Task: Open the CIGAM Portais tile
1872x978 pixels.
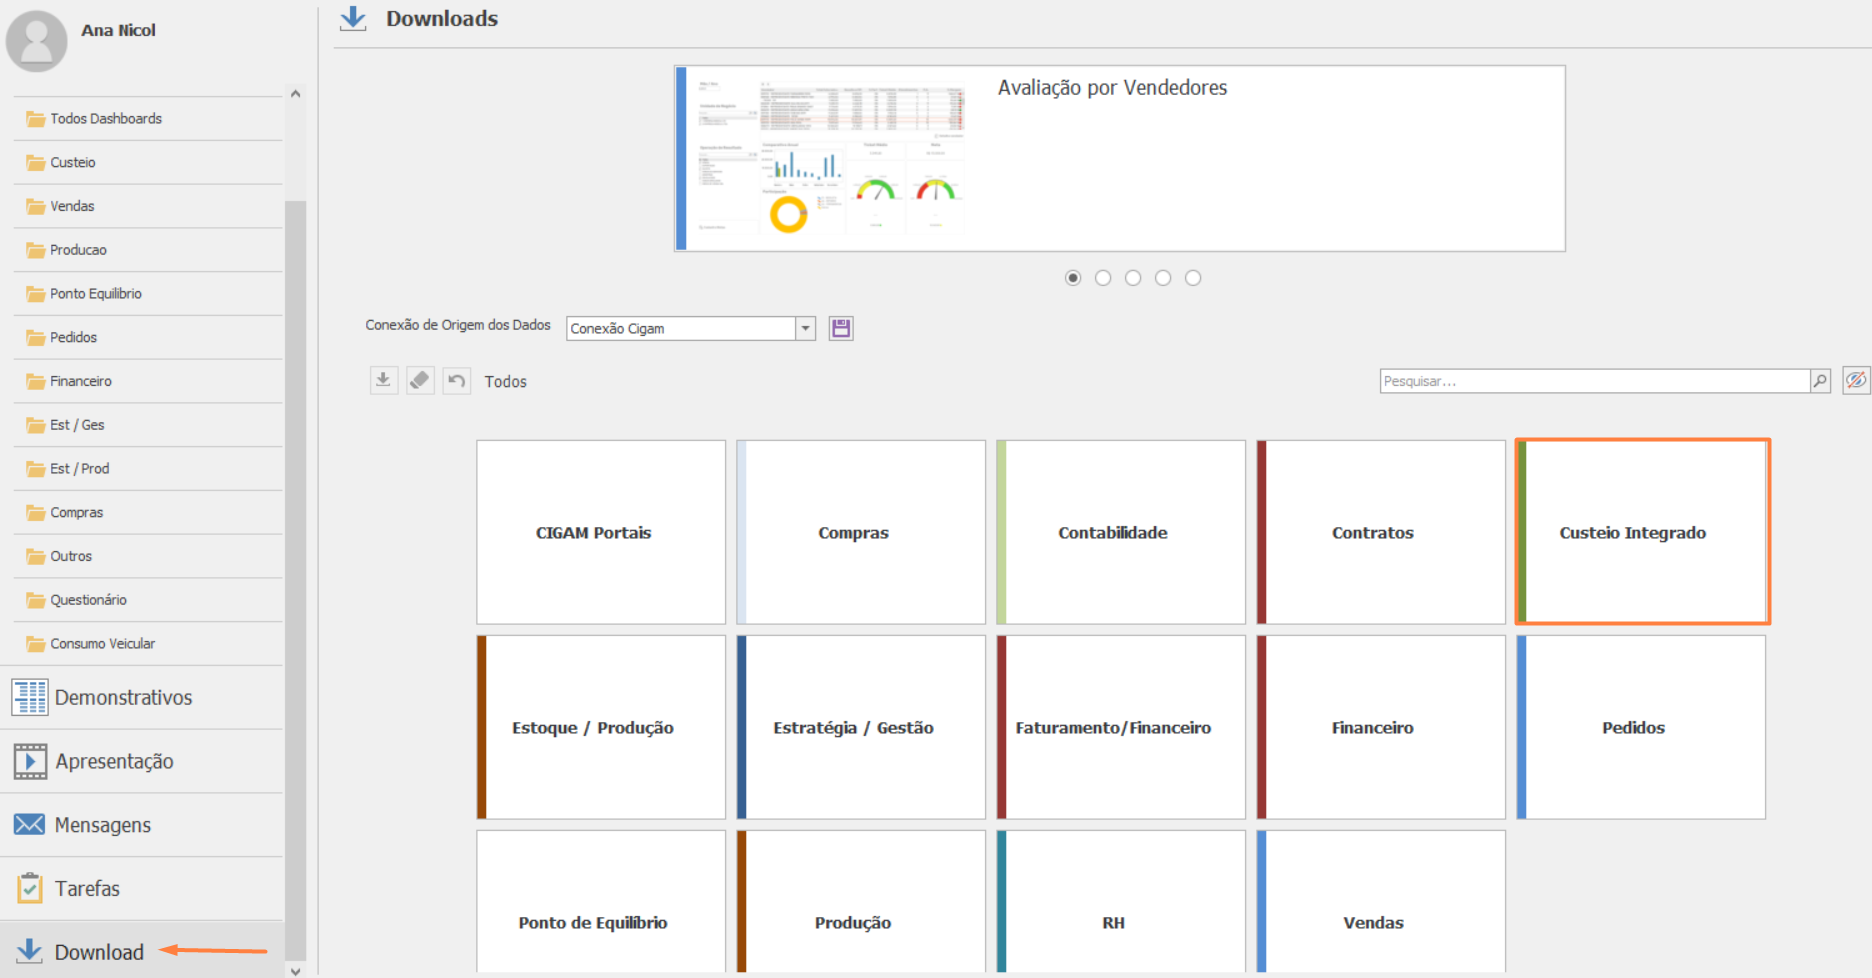Action: tap(601, 532)
